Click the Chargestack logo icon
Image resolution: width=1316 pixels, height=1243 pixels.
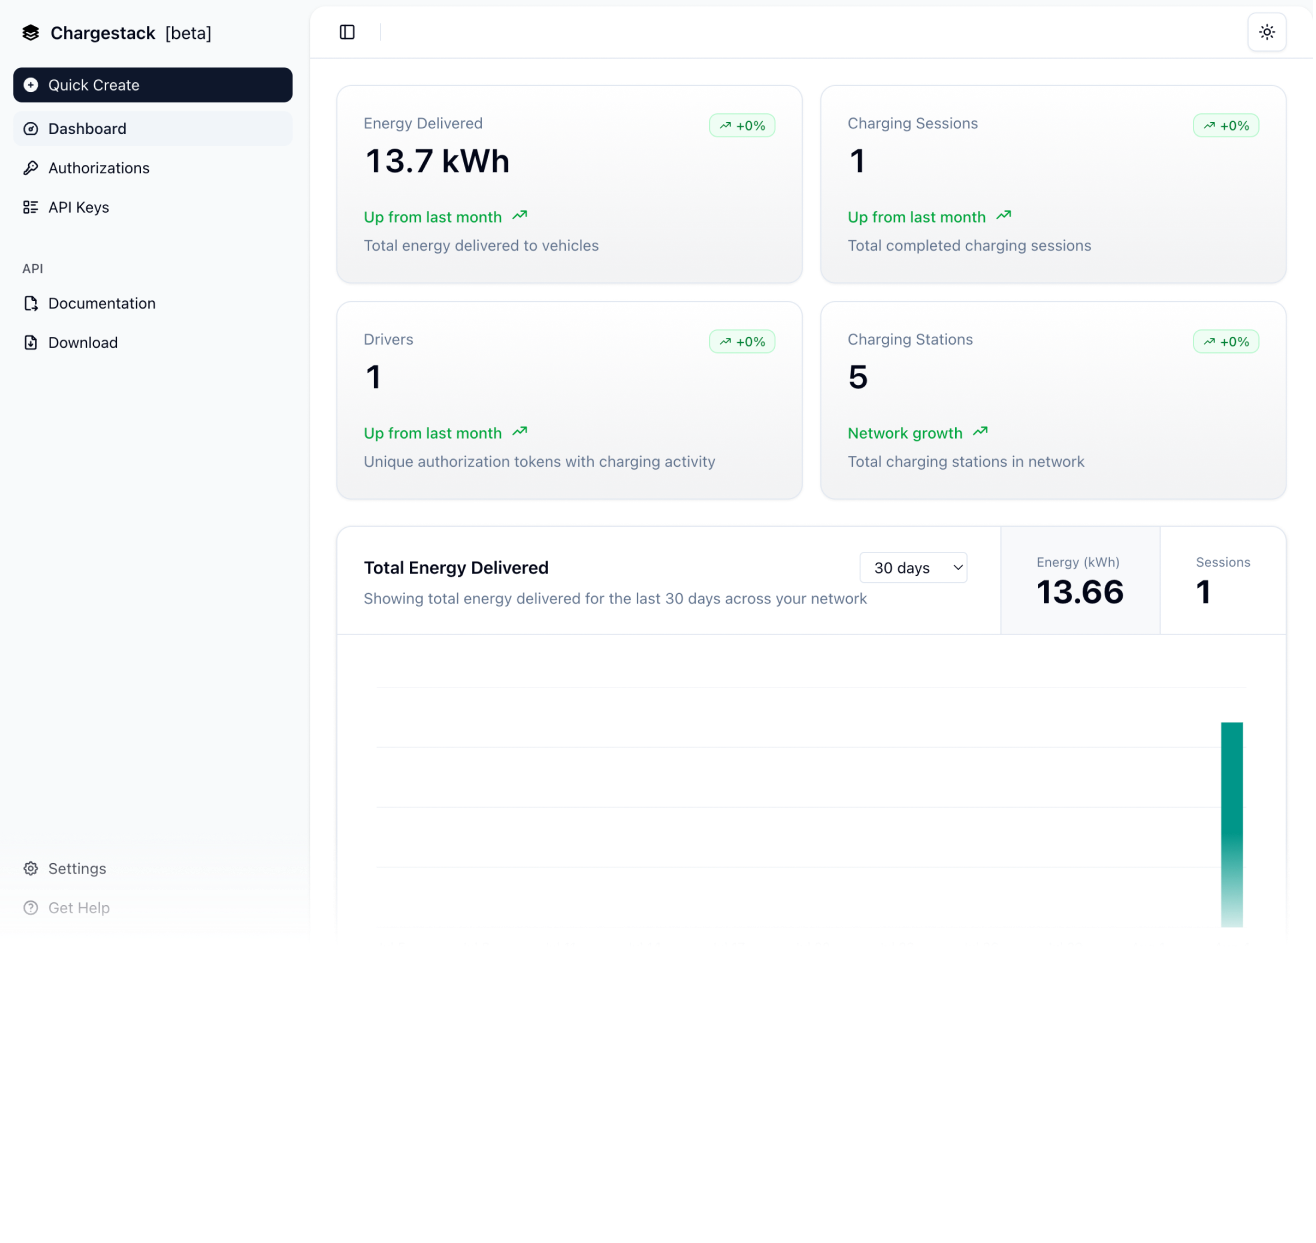31,33
